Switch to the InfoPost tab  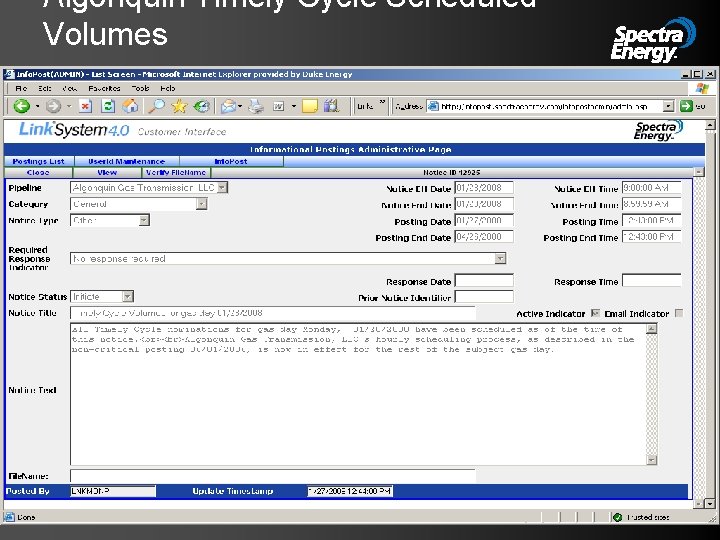click(231, 161)
